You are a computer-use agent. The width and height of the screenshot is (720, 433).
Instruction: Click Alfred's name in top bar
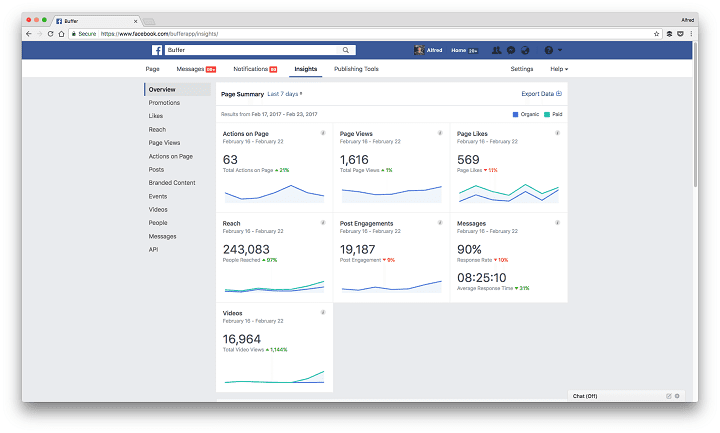434,50
